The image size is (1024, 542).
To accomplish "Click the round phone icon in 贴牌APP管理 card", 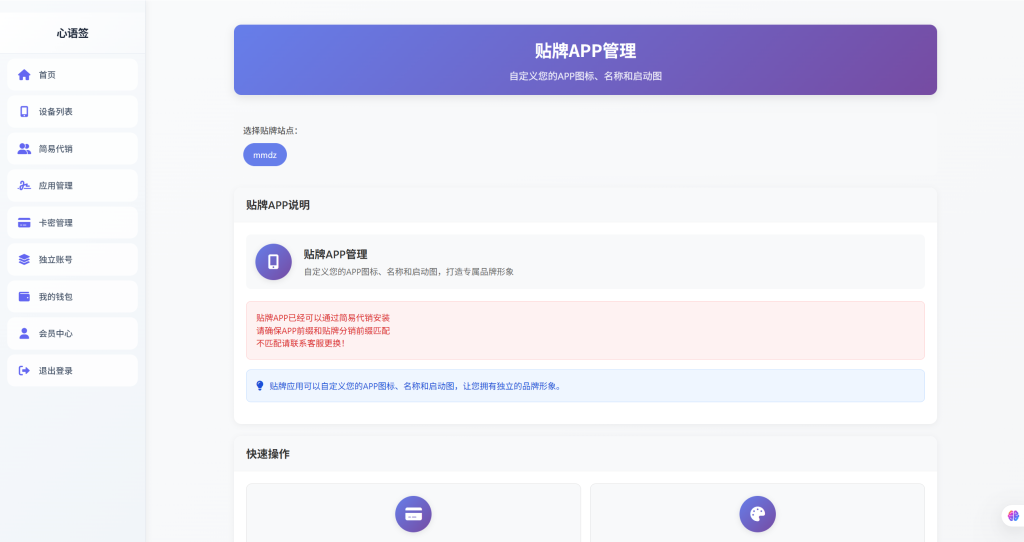I will [273, 262].
